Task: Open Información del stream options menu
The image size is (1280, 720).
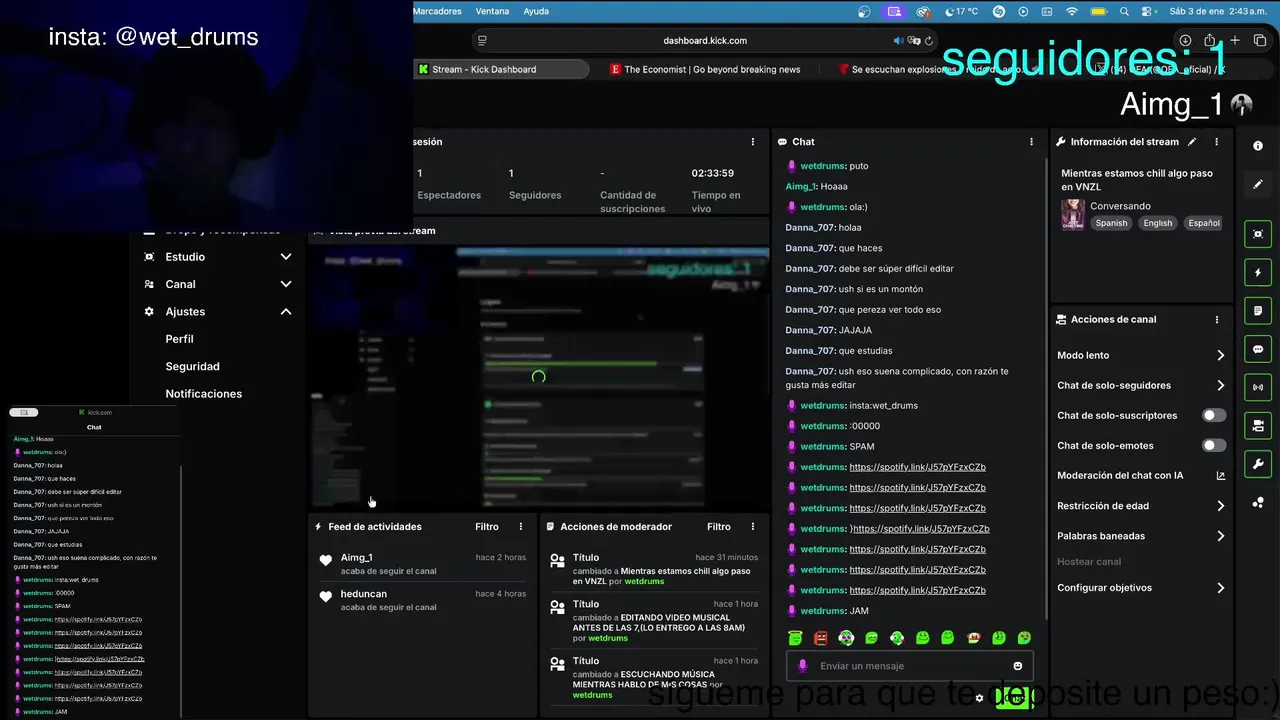Action: [x=1216, y=142]
